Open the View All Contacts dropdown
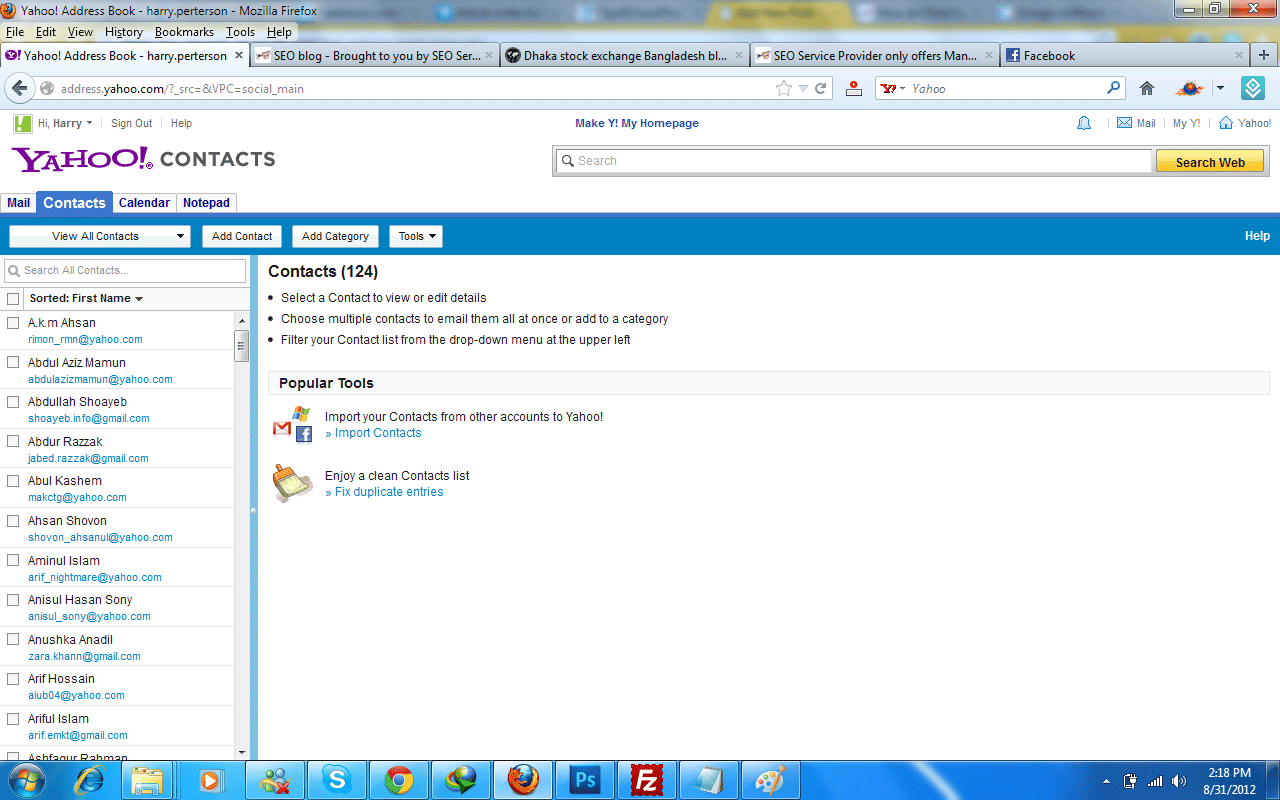Screen dimensions: 1280x800 click(100, 236)
